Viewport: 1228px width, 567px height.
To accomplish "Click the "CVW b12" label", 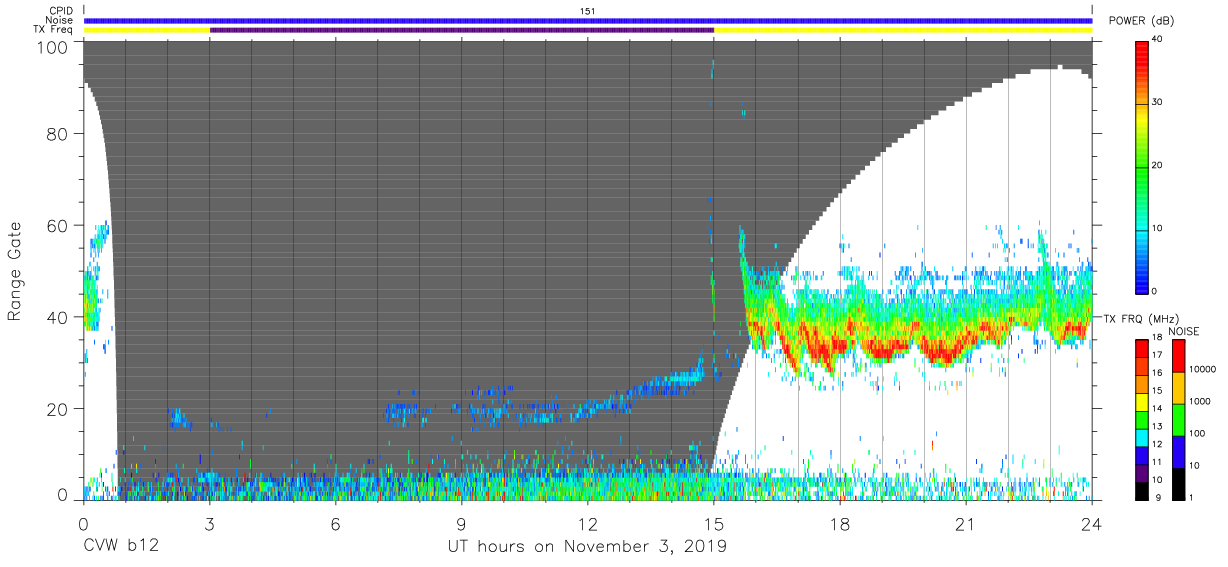I will coord(120,546).
